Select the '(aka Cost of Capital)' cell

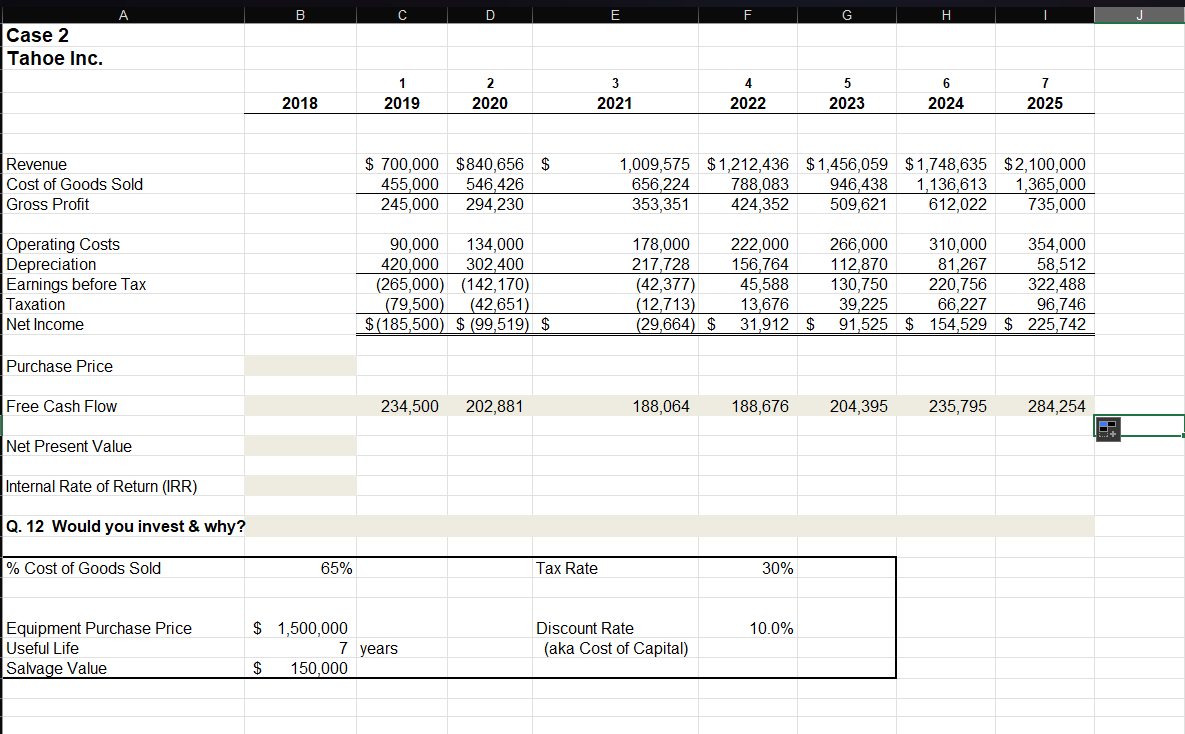615,649
